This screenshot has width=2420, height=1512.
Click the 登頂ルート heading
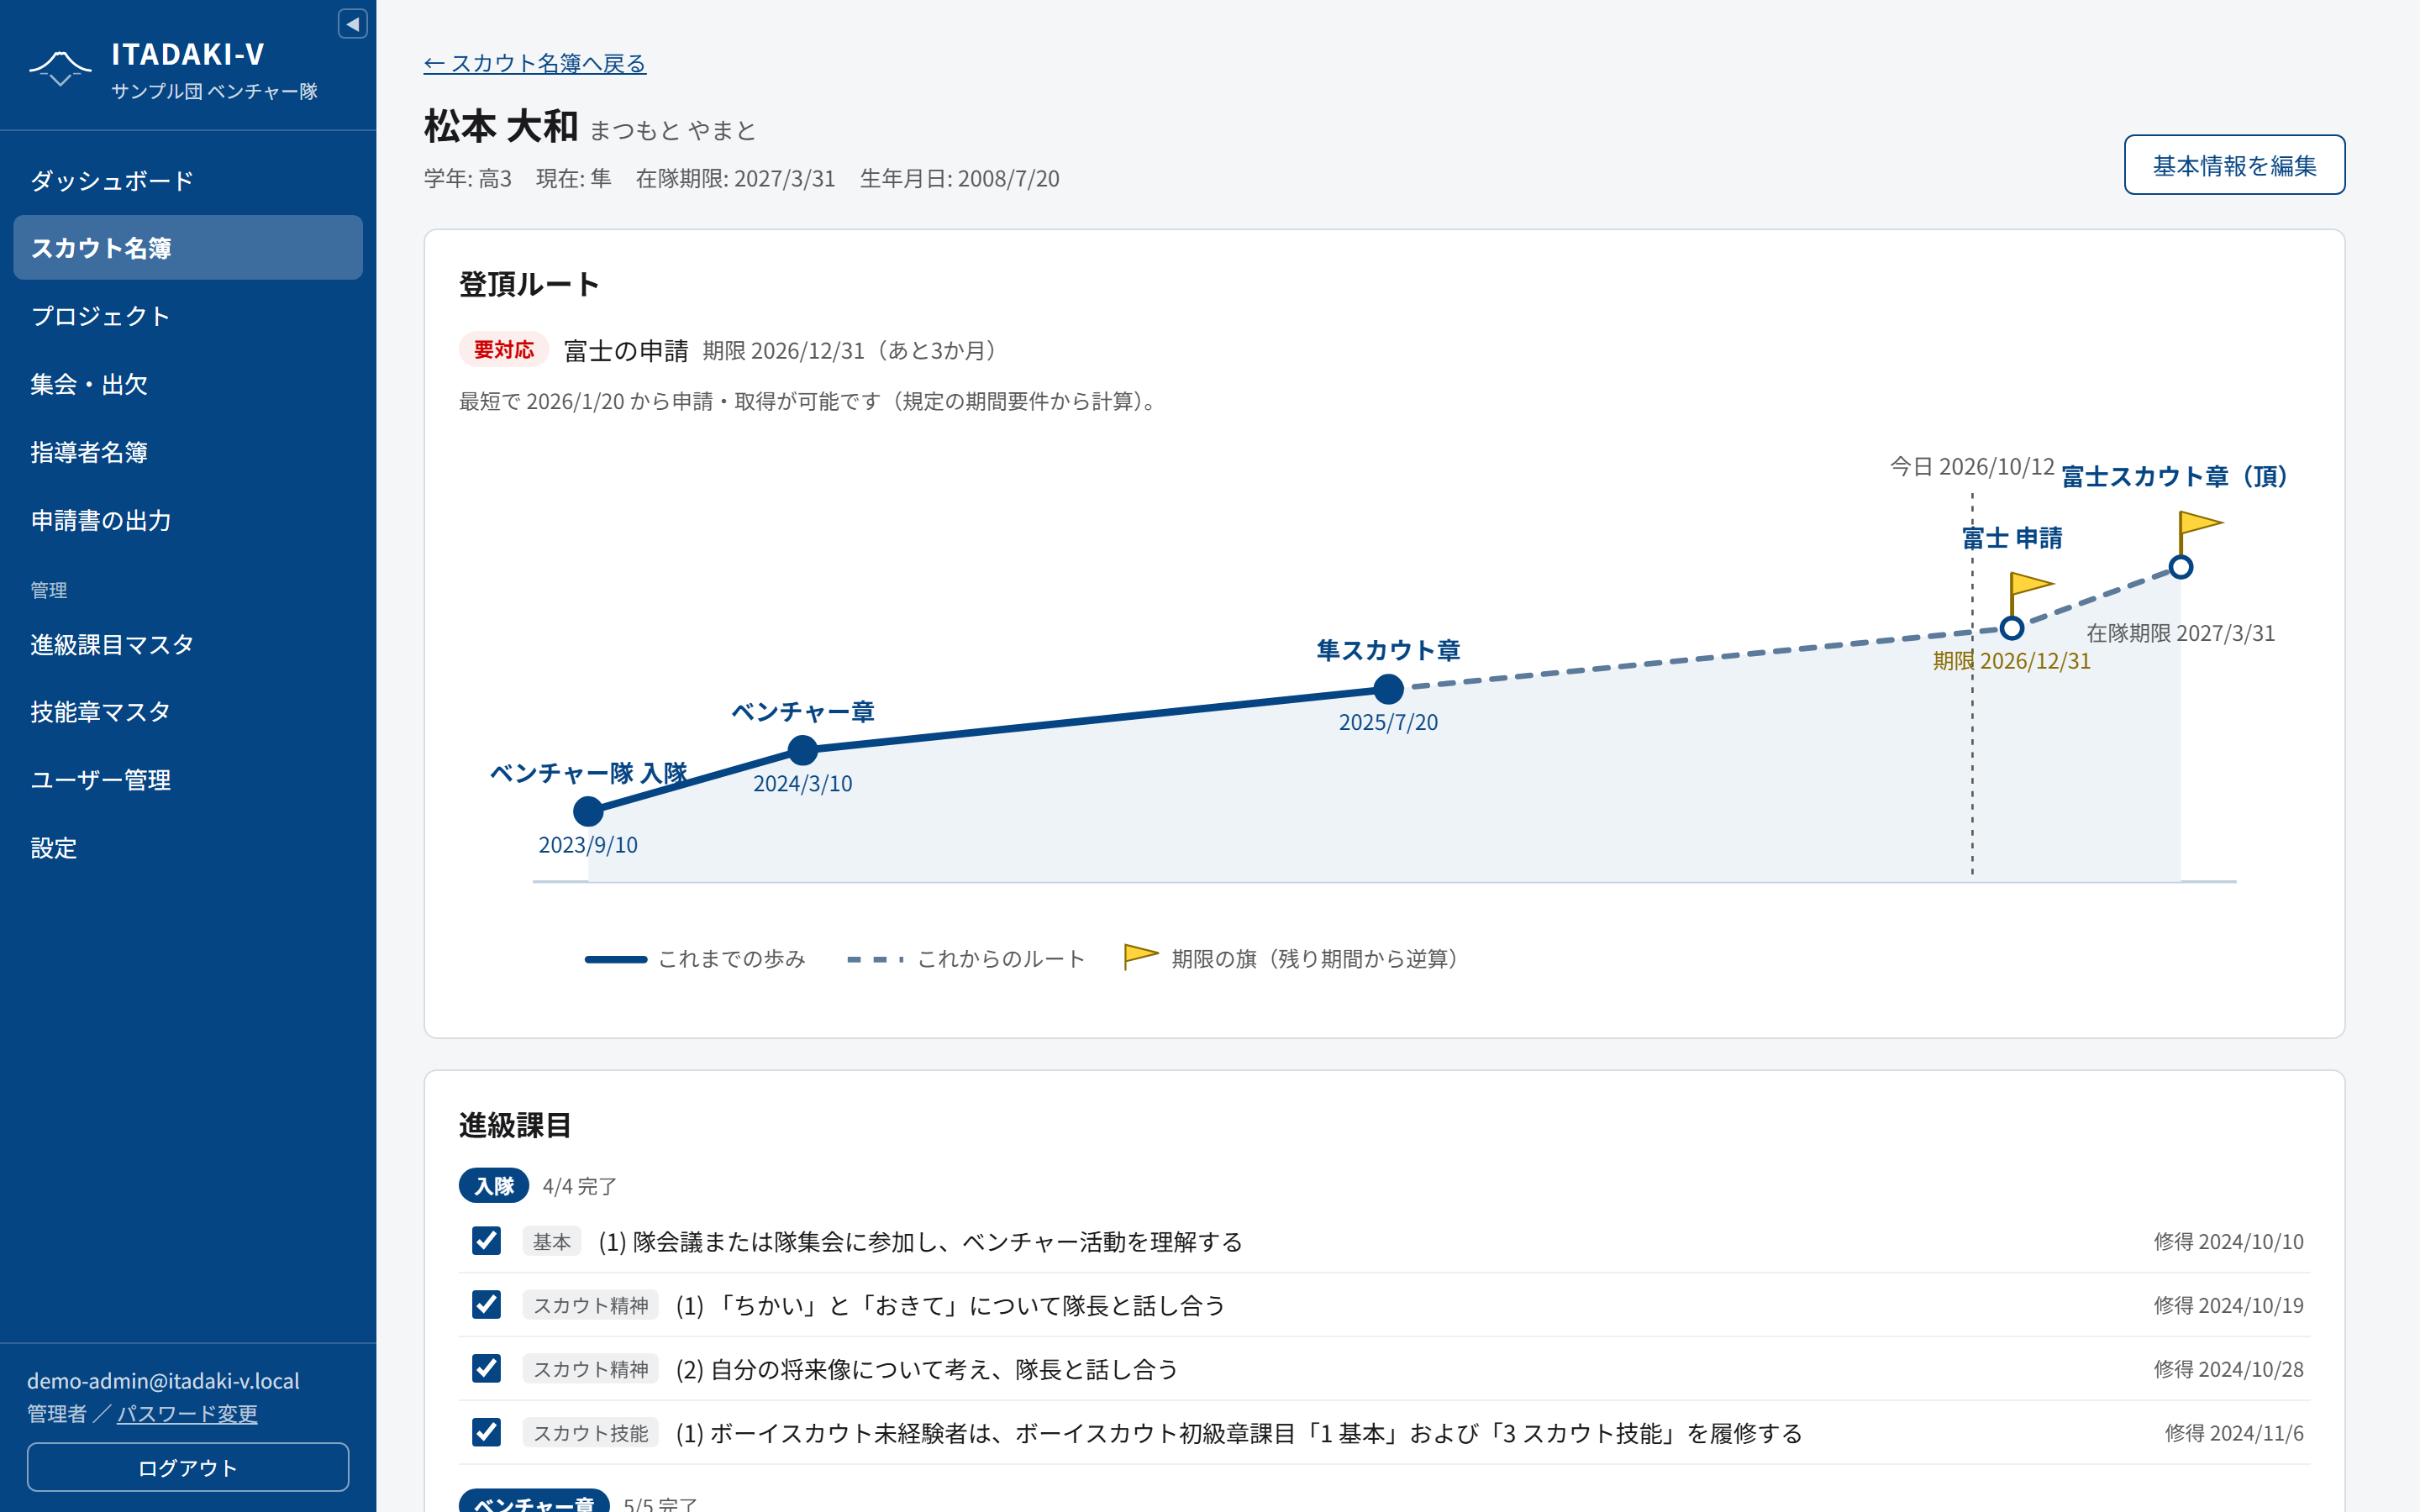click(529, 284)
